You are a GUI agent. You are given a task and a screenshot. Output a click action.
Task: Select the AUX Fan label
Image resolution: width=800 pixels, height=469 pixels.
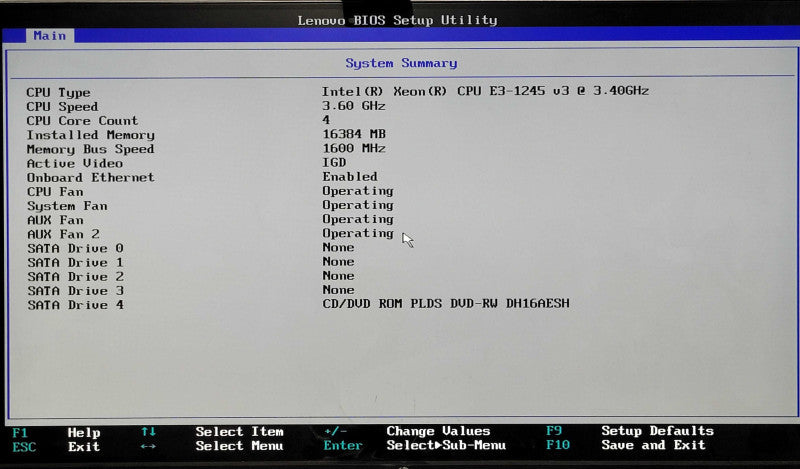click(55, 220)
